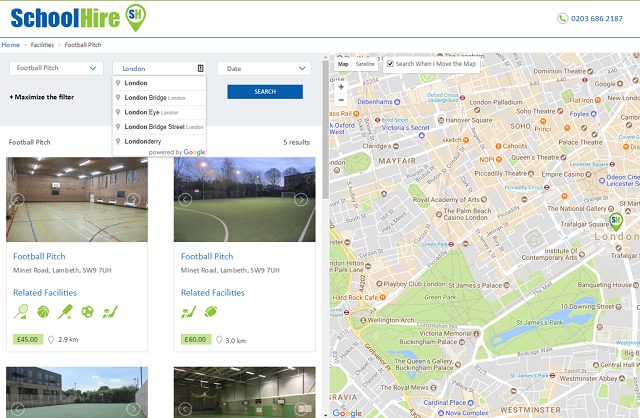Click the SchoolHire logo
640x418 pixels.
click(78, 18)
